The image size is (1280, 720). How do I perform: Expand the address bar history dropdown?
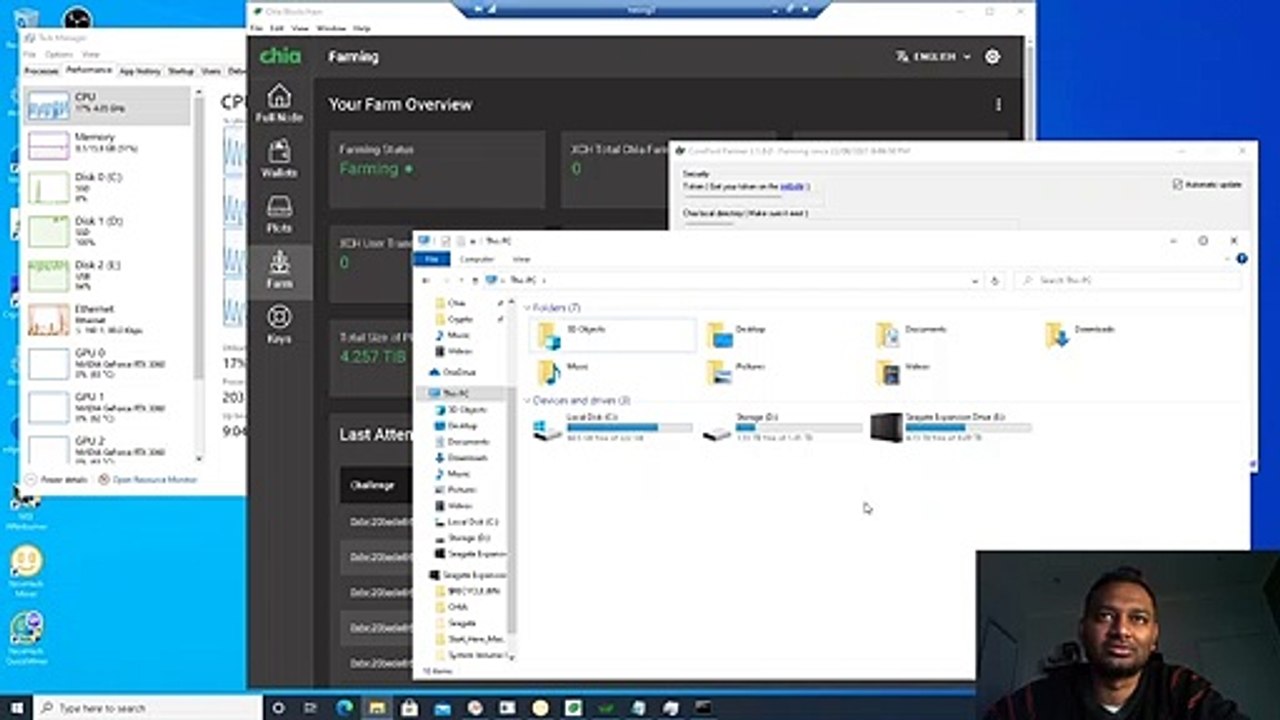(975, 281)
